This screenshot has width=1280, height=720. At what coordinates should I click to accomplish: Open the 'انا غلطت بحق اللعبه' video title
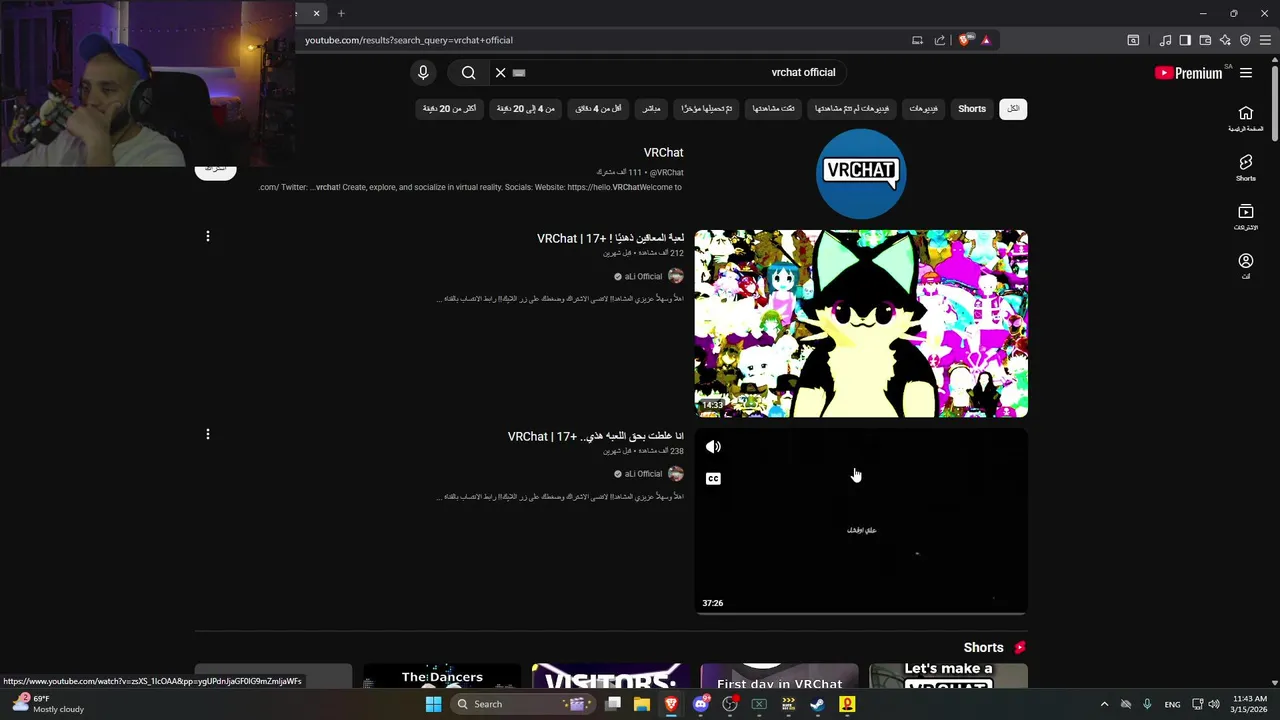(596, 437)
